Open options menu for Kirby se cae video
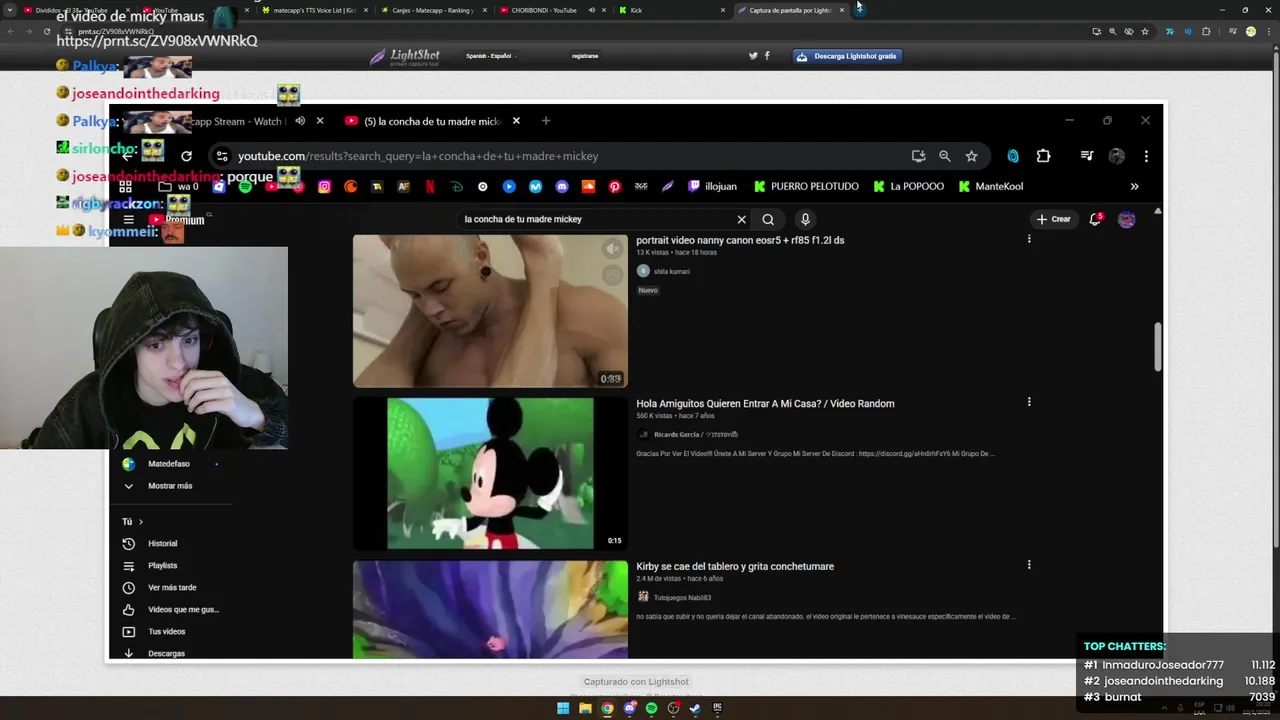This screenshot has width=1280, height=720. pyautogui.click(x=1029, y=565)
